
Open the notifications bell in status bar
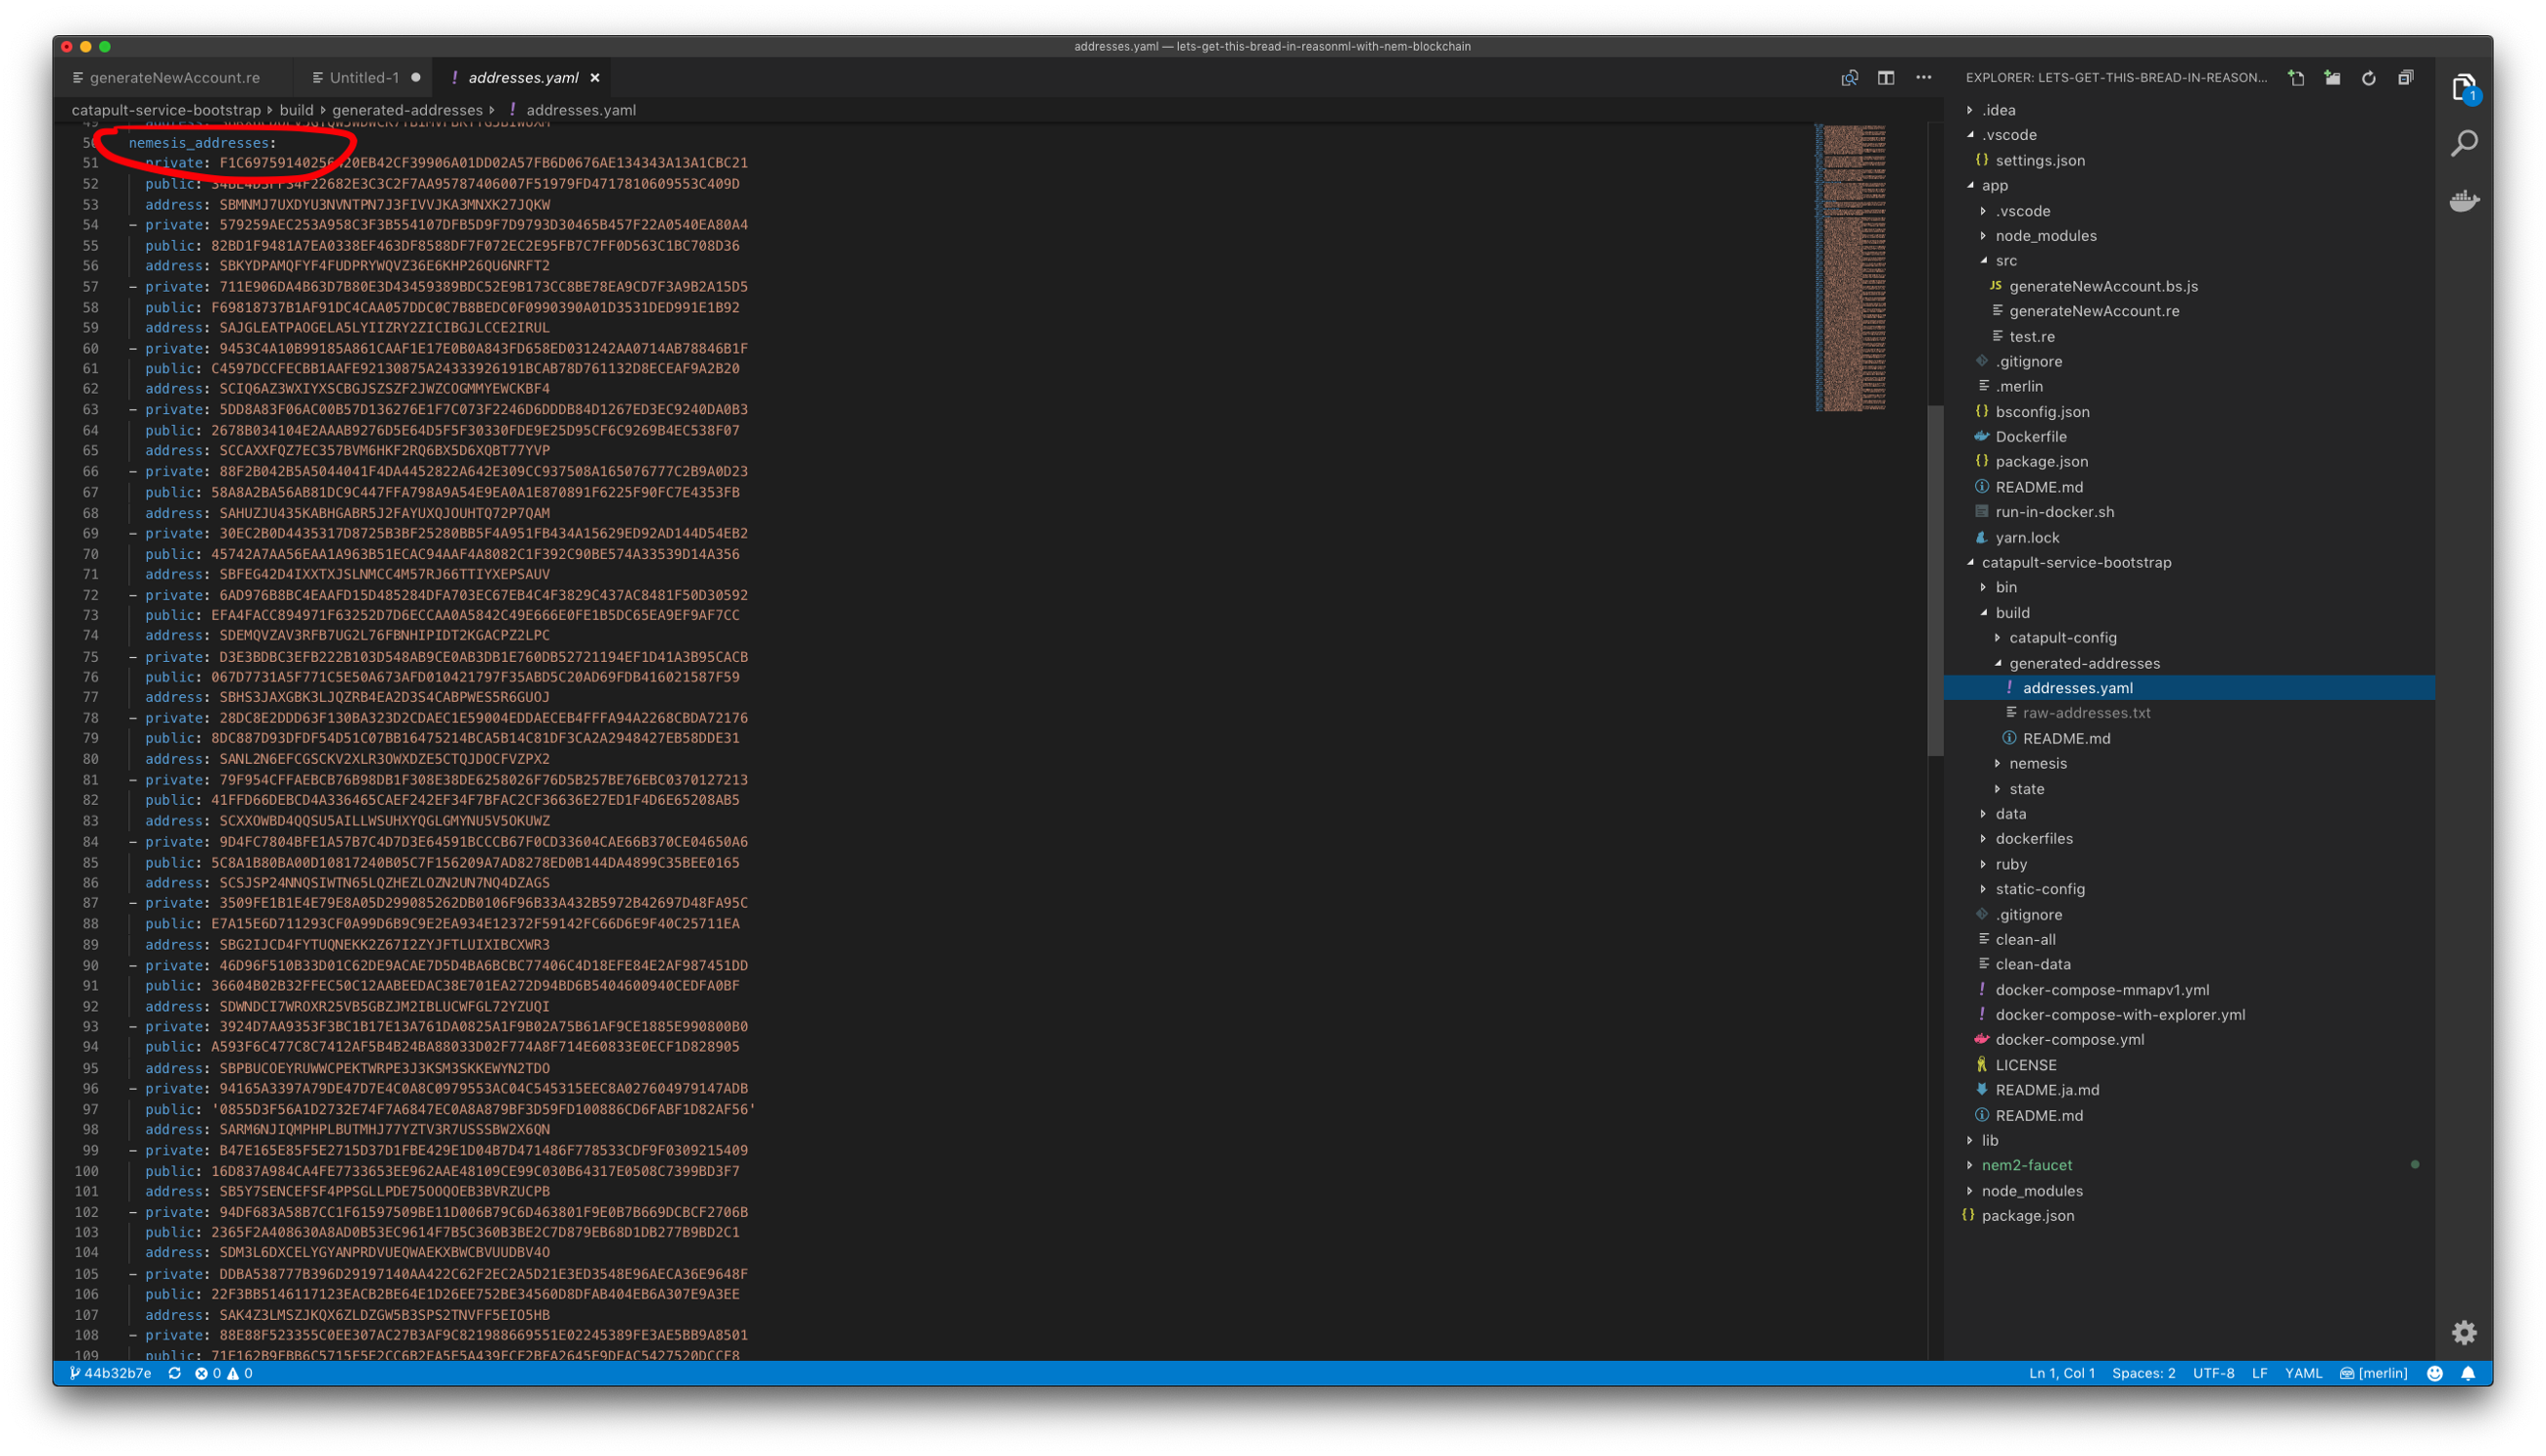(2468, 1373)
